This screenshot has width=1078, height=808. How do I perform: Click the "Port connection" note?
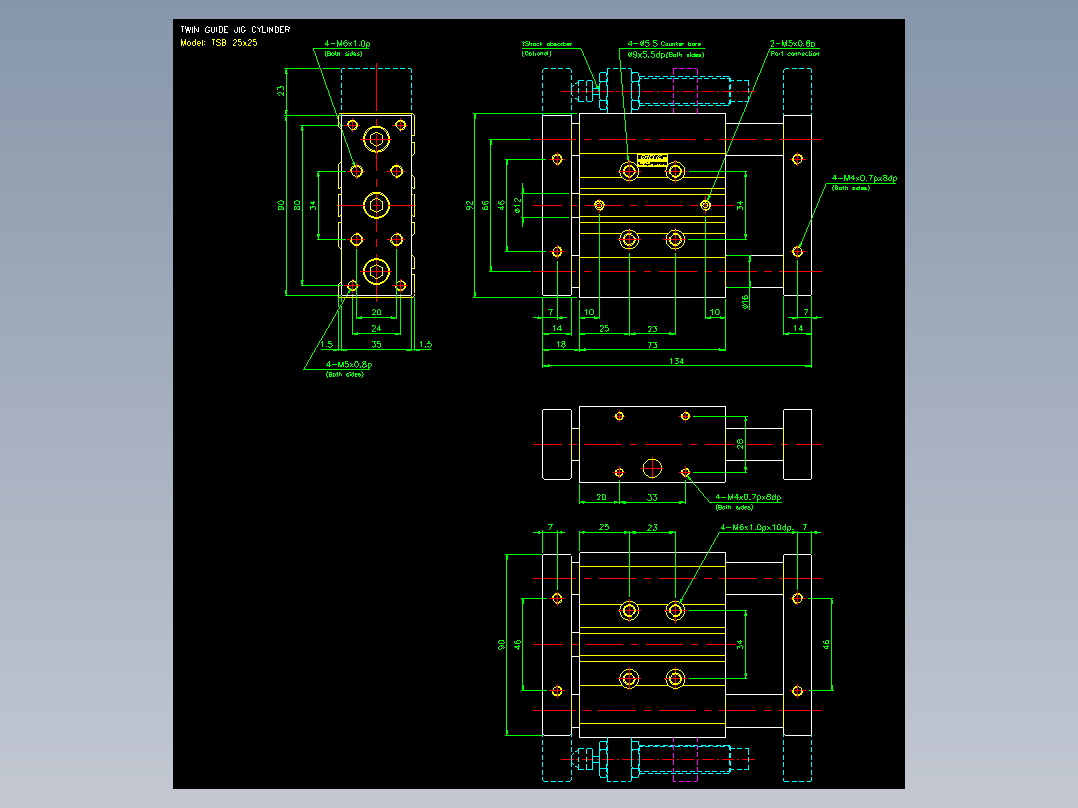795,54
